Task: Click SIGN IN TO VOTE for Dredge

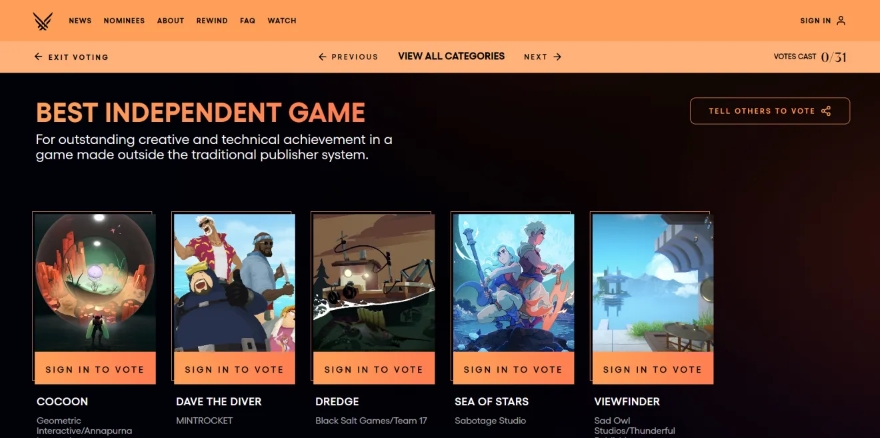Action: tap(374, 369)
